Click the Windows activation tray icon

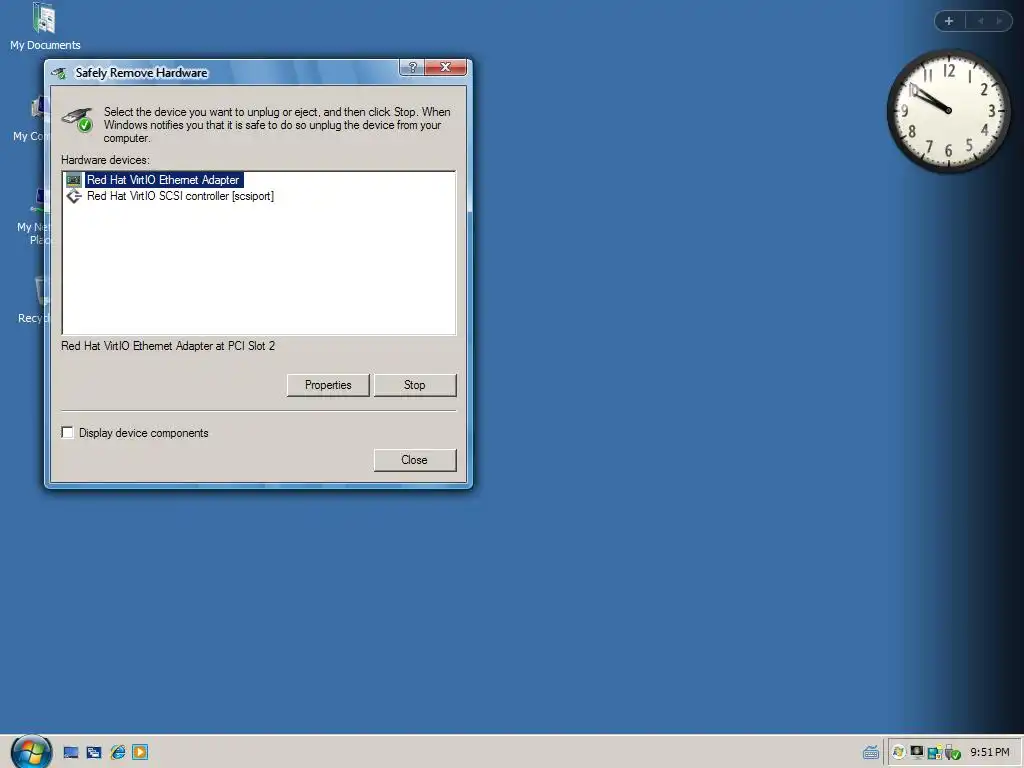pos(899,752)
